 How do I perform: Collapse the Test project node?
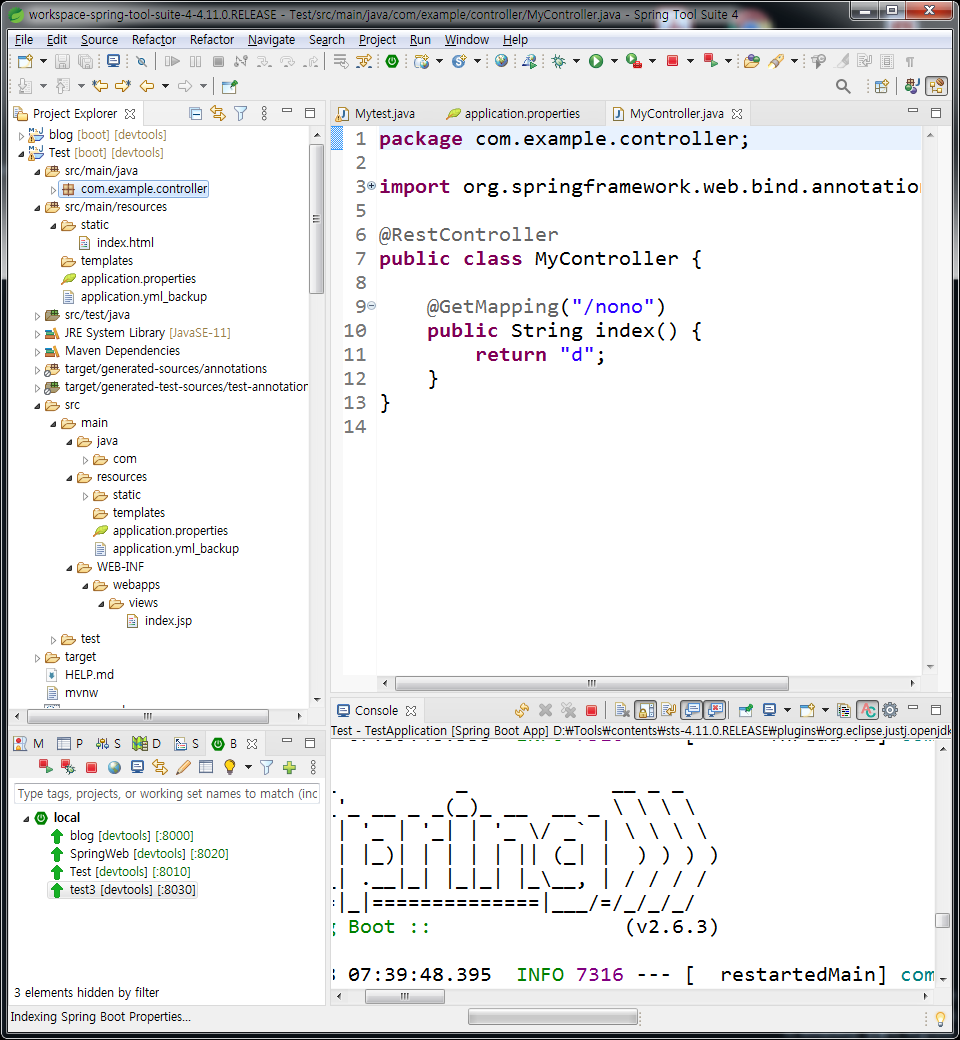click(x=21, y=153)
